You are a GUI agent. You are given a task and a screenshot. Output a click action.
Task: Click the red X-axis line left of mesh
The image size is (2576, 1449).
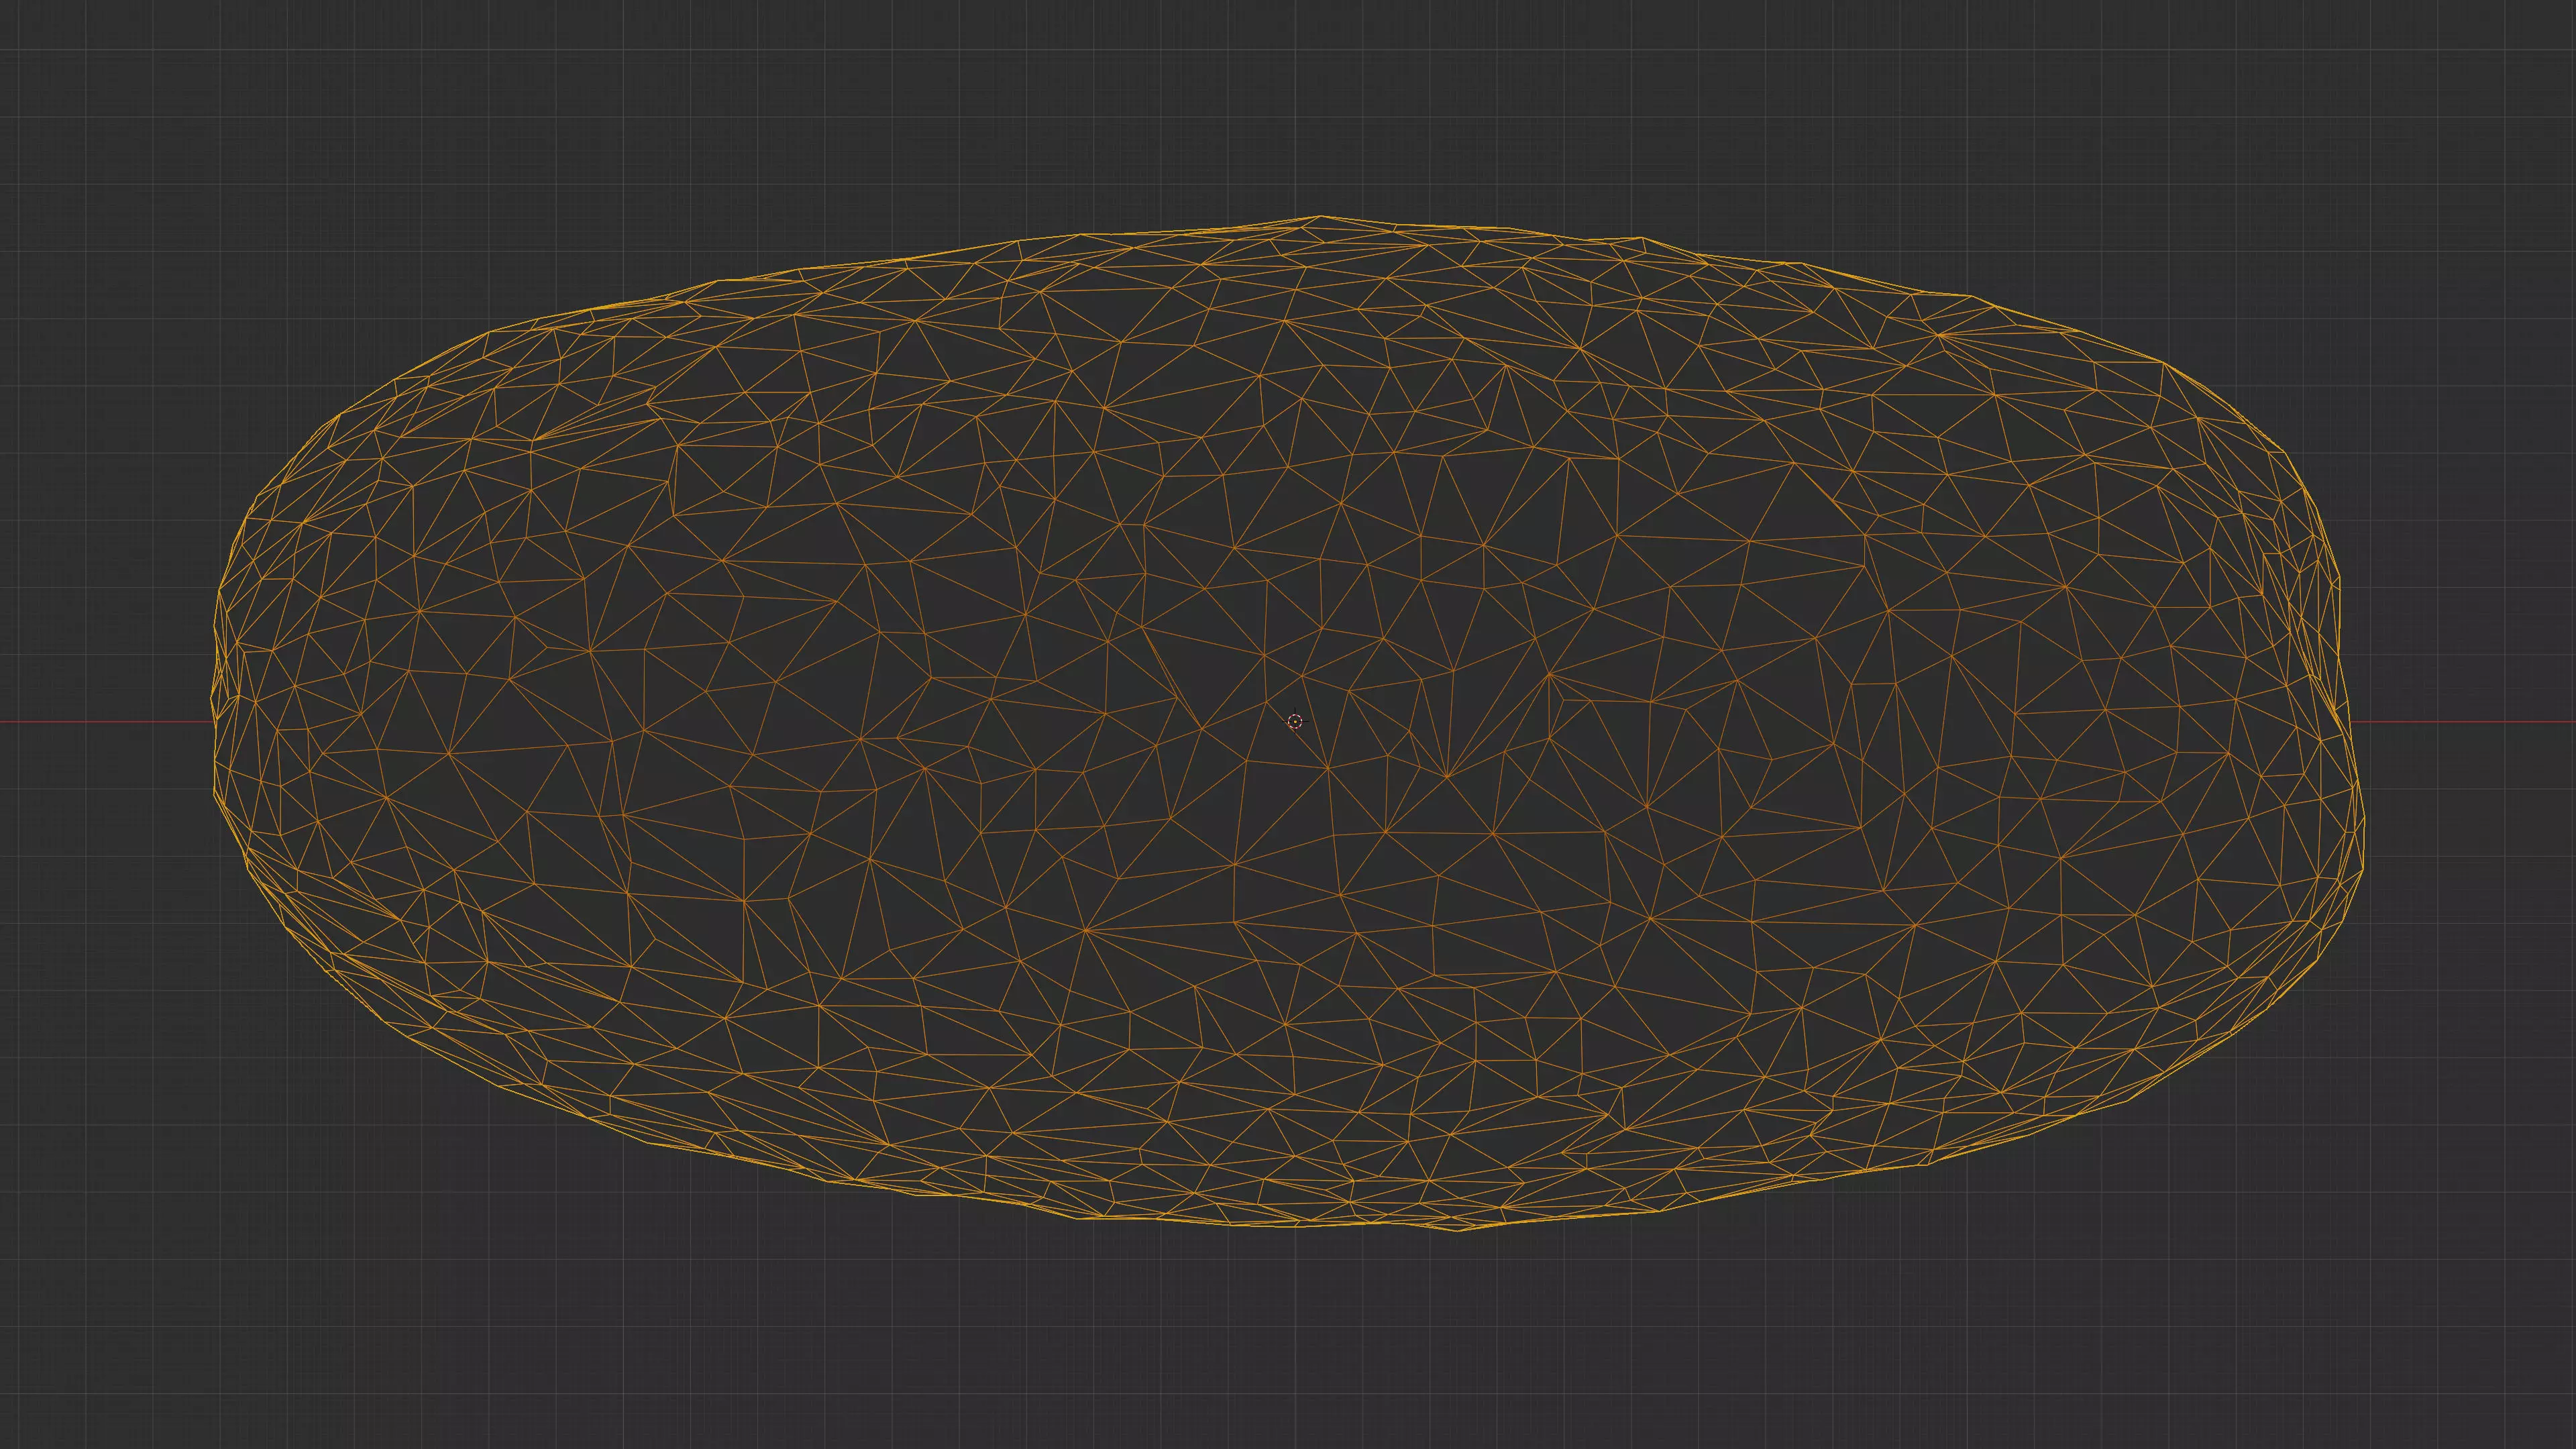tap(100, 721)
